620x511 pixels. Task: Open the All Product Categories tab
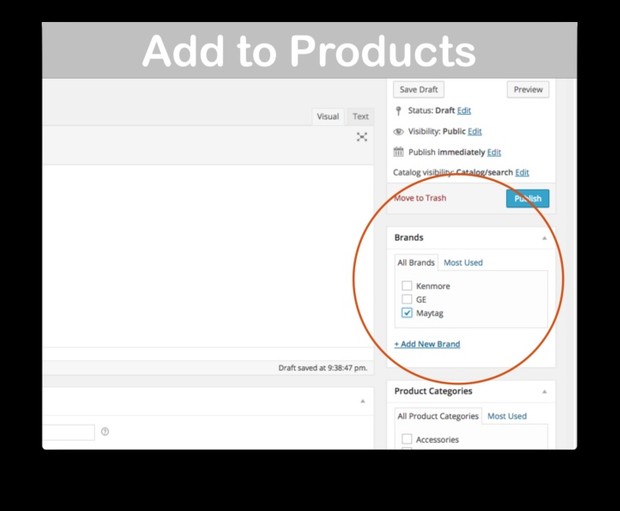point(438,416)
